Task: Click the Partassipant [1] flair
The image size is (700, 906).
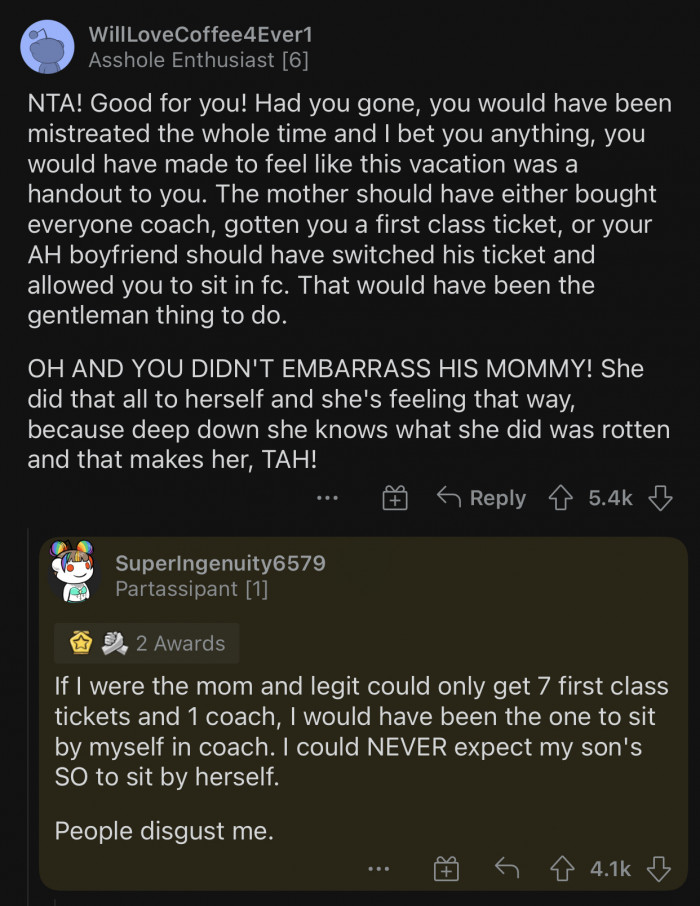Action: (191, 589)
